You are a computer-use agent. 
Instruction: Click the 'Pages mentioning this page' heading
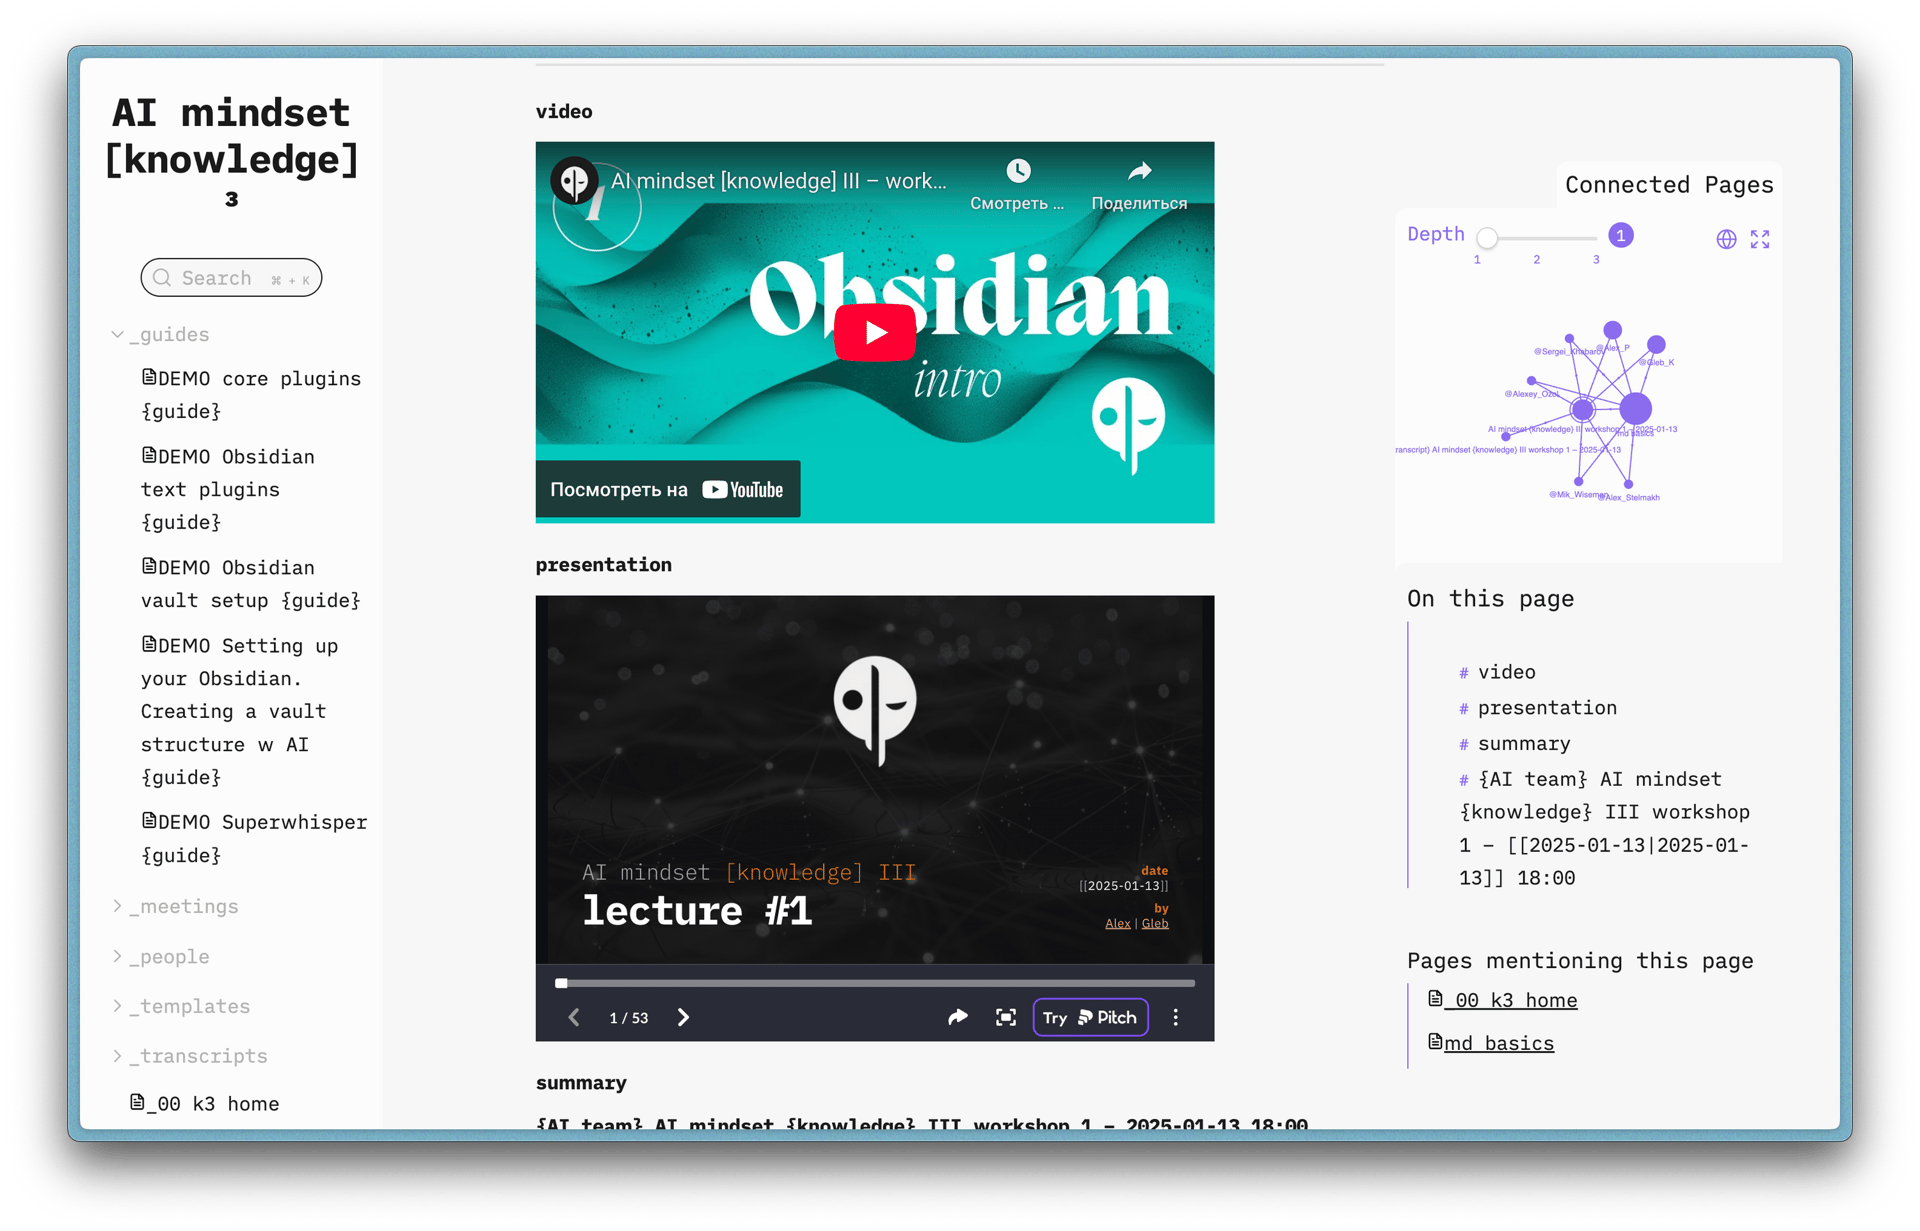coord(1580,961)
